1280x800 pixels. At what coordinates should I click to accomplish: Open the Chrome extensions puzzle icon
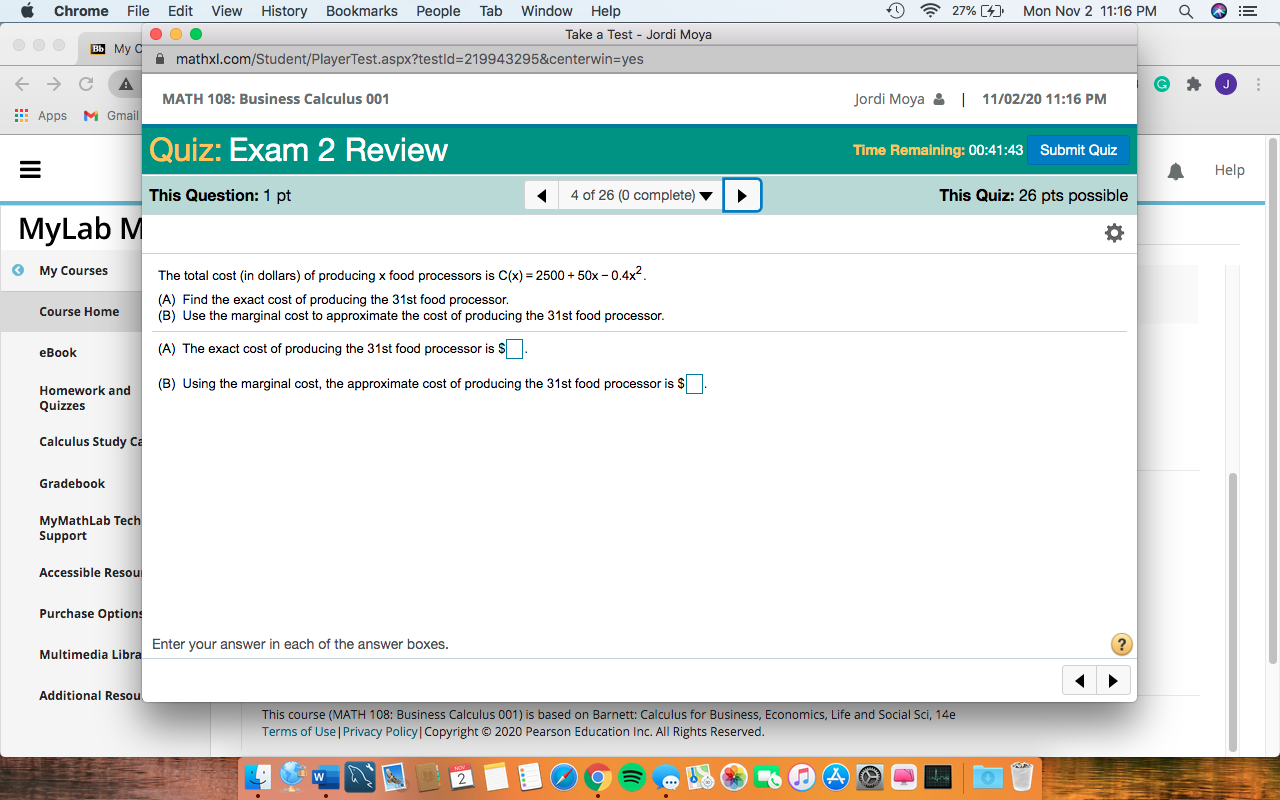point(1194,84)
